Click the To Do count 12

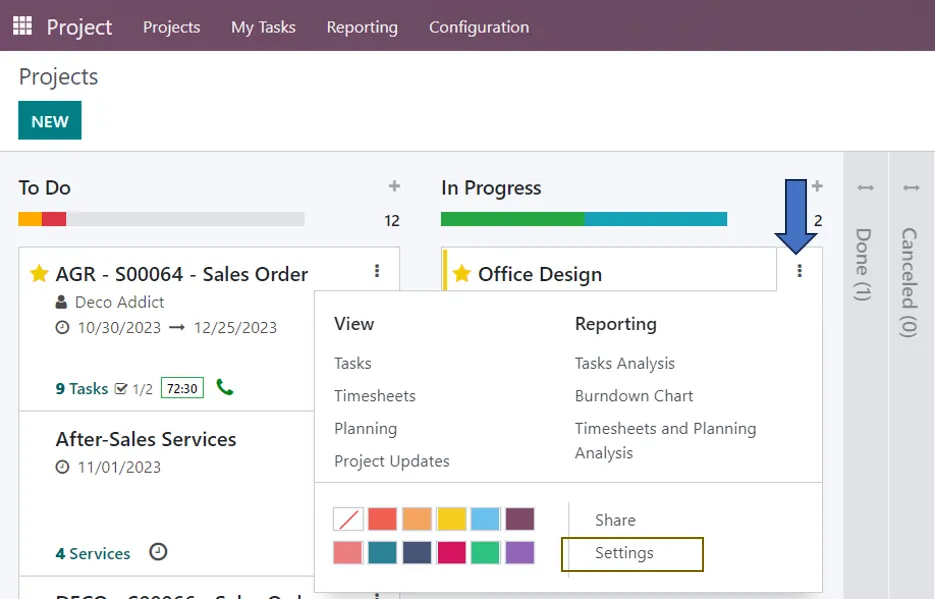(x=392, y=221)
